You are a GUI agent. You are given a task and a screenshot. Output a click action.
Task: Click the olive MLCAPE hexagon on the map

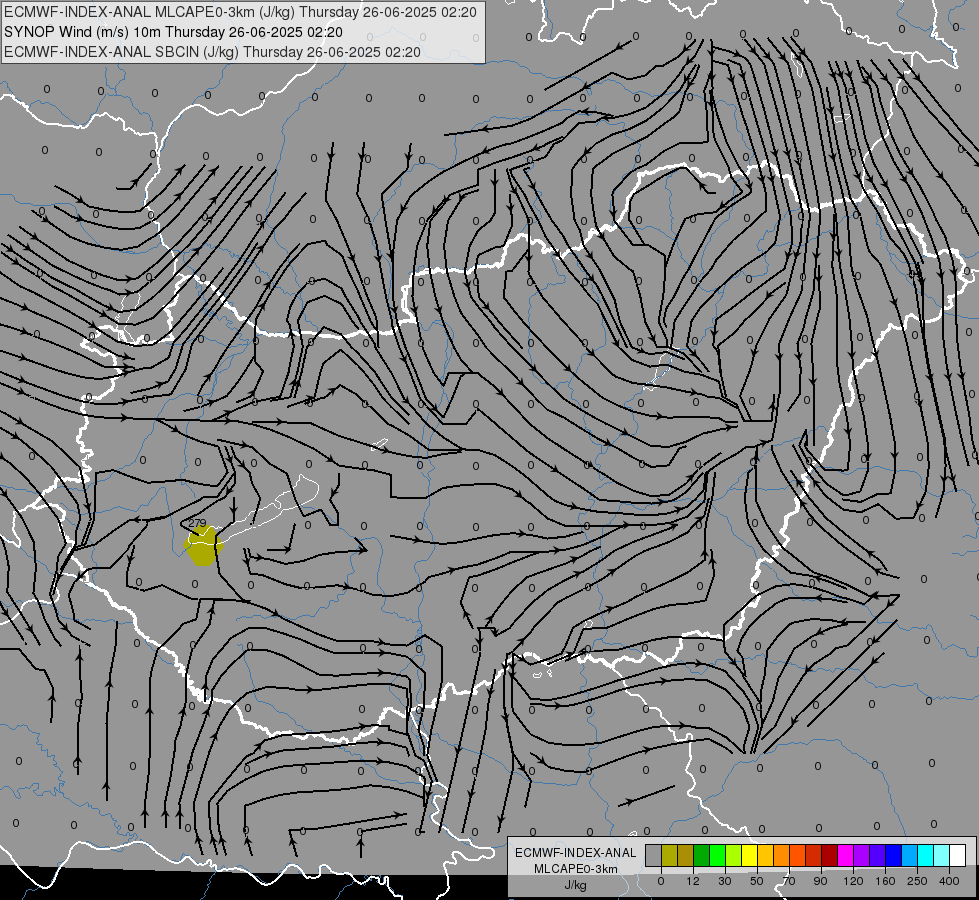click(204, 546)
